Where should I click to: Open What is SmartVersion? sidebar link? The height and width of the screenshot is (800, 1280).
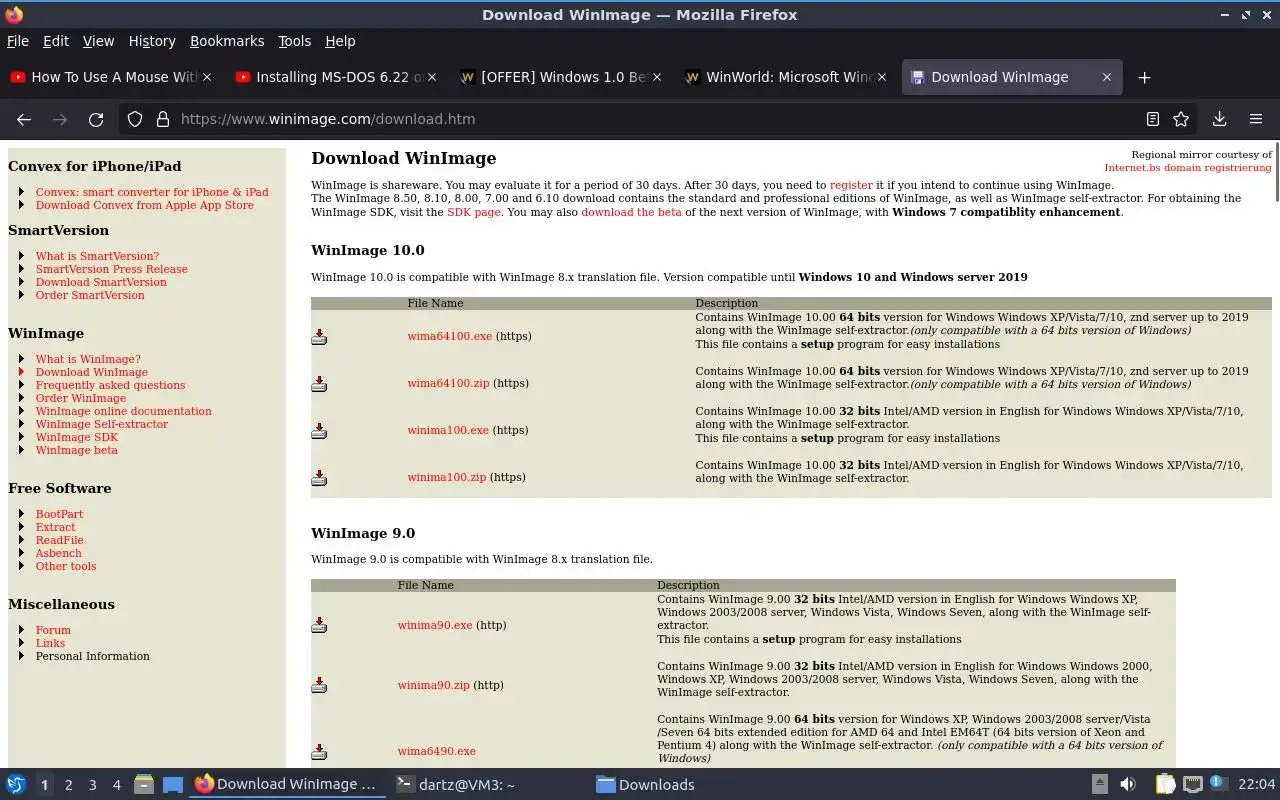pyautogui.click(x=97, y=256)
